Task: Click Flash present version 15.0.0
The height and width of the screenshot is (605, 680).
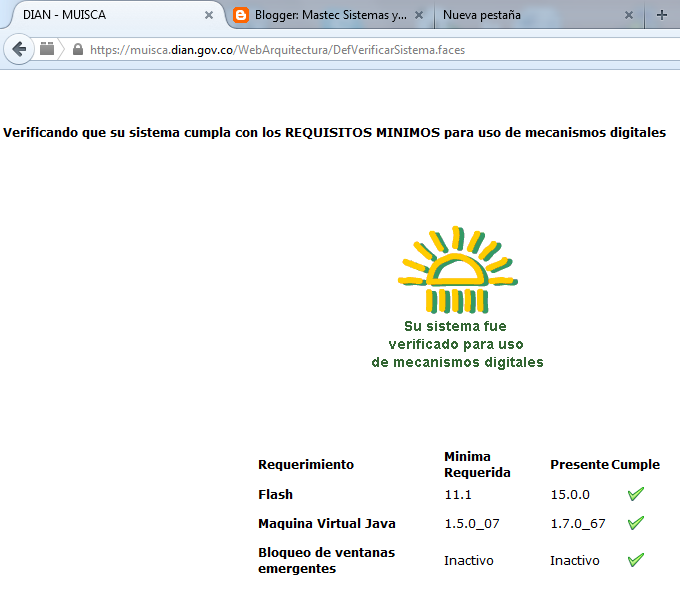Action: [x=570, y=494]
